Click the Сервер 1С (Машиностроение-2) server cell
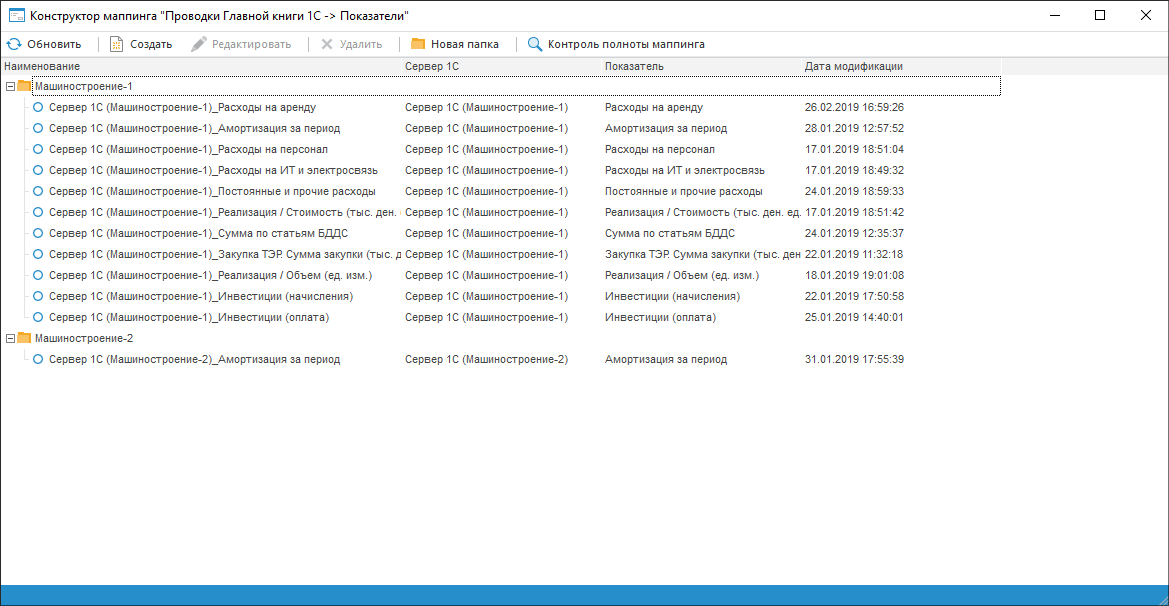Screen dimensions: 1169x606 pyautogui.click(x=486, y=359)
